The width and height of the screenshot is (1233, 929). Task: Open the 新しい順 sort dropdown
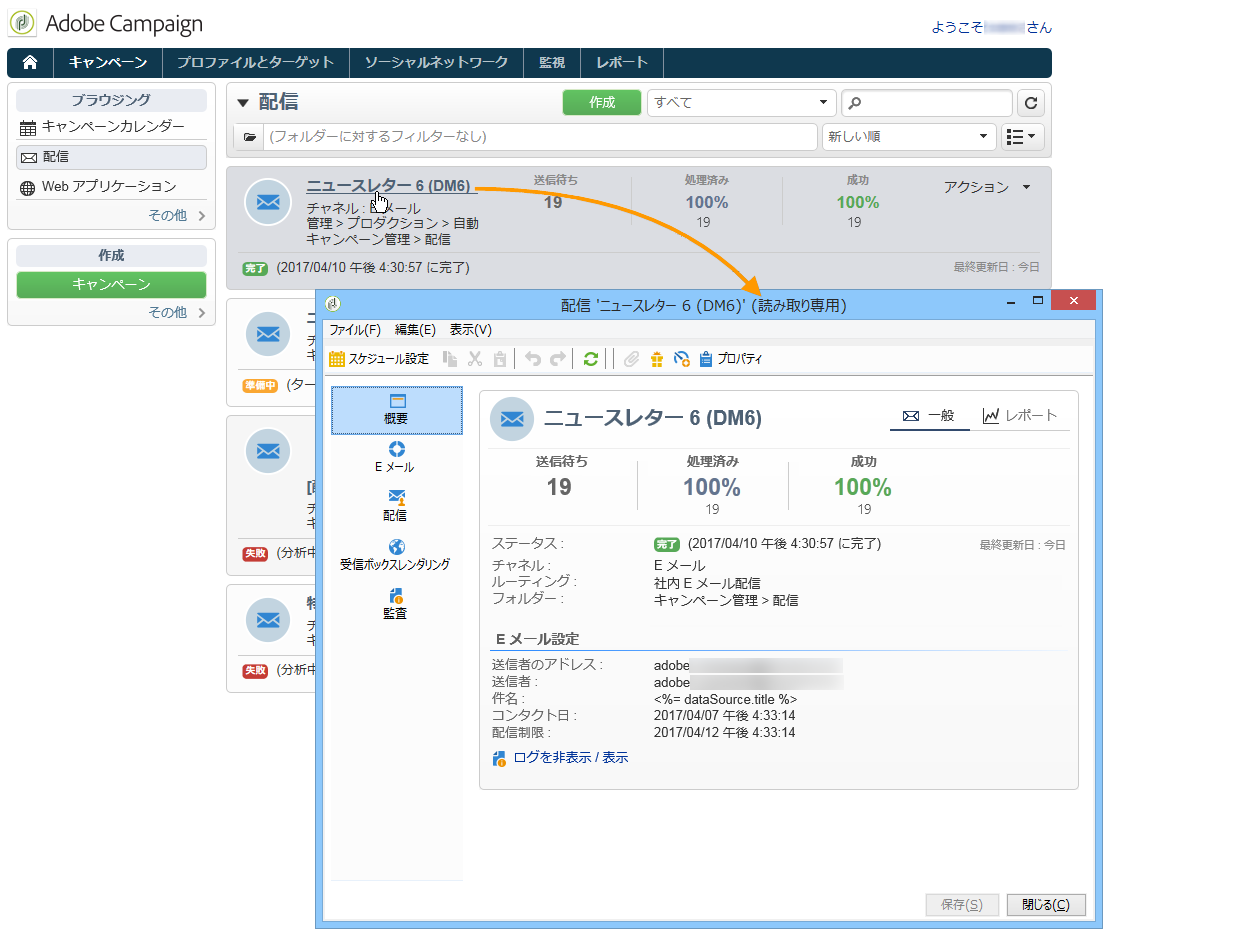pyautogui.click(x=909, y=137)
